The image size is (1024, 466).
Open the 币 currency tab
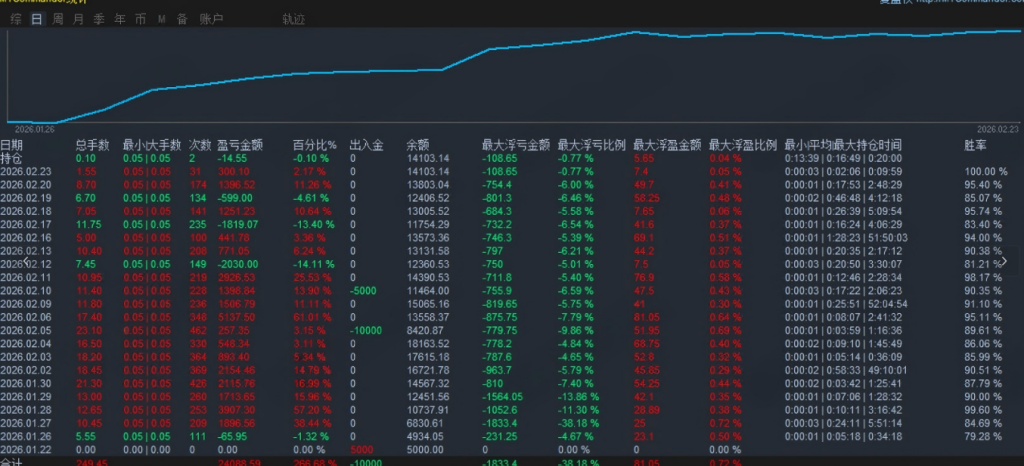point(140,20)
